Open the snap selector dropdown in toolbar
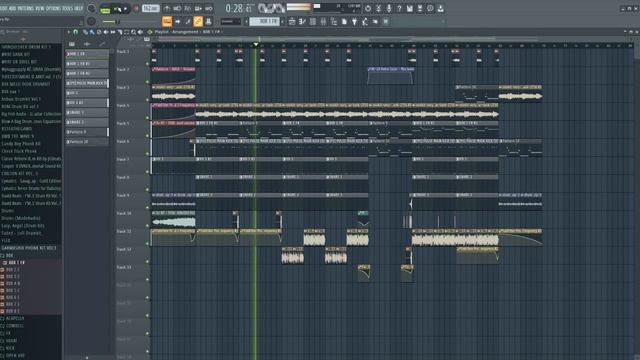640x360 pixels. click(231, 21)
